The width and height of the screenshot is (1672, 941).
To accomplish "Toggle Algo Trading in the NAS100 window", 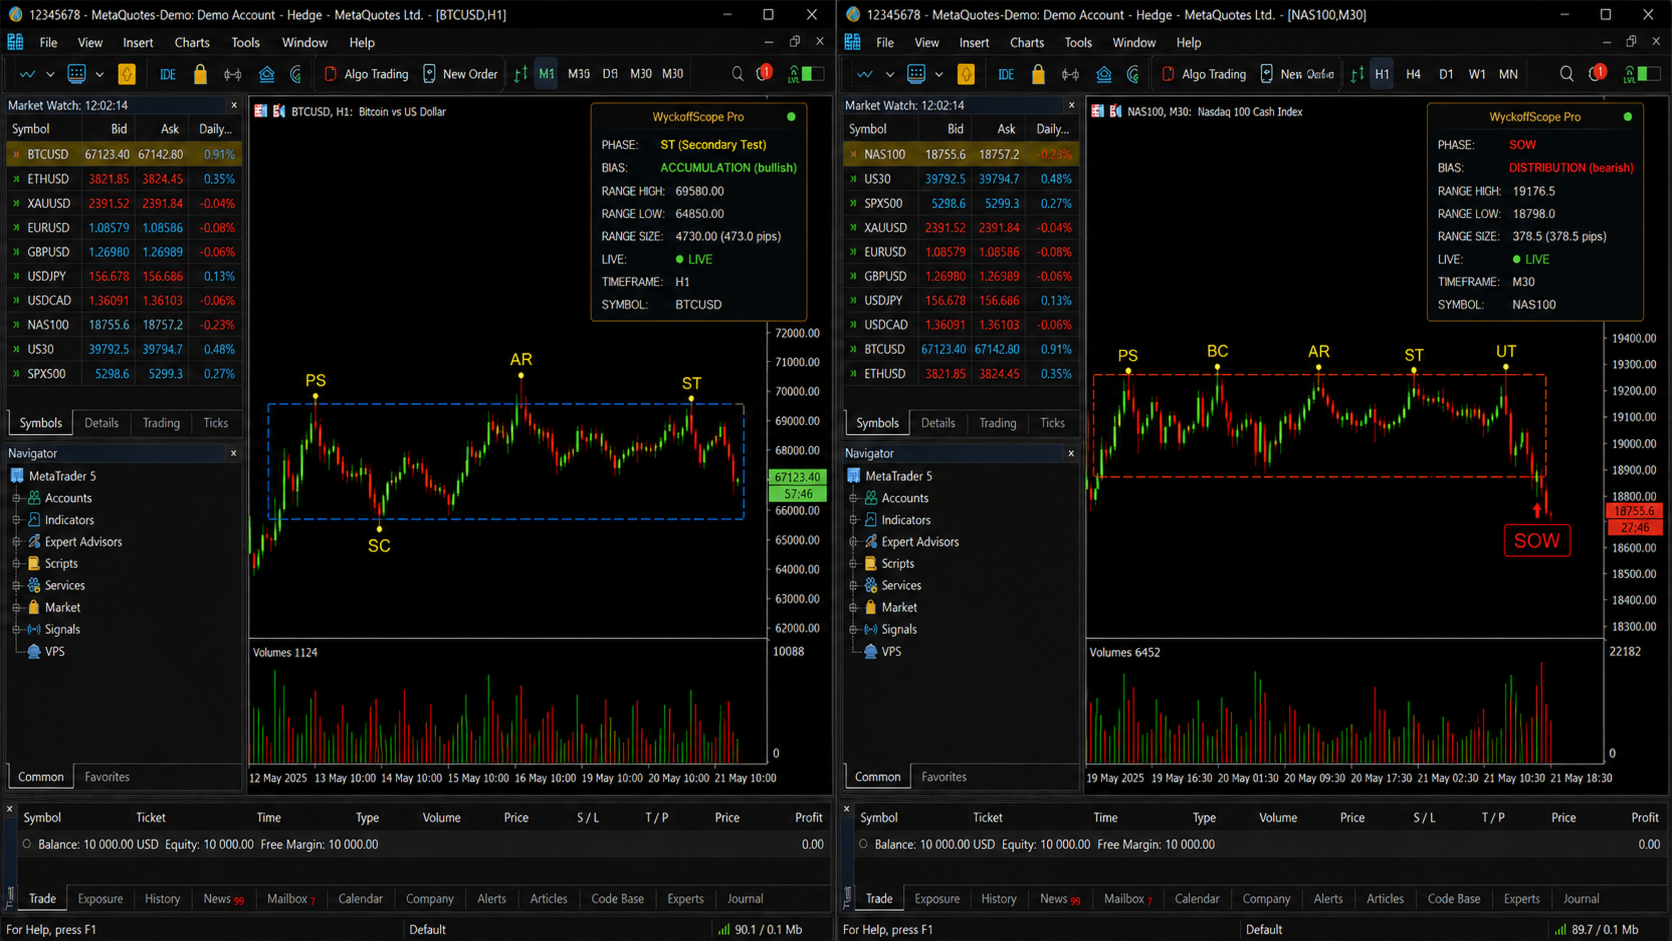I will [1203, 74].
